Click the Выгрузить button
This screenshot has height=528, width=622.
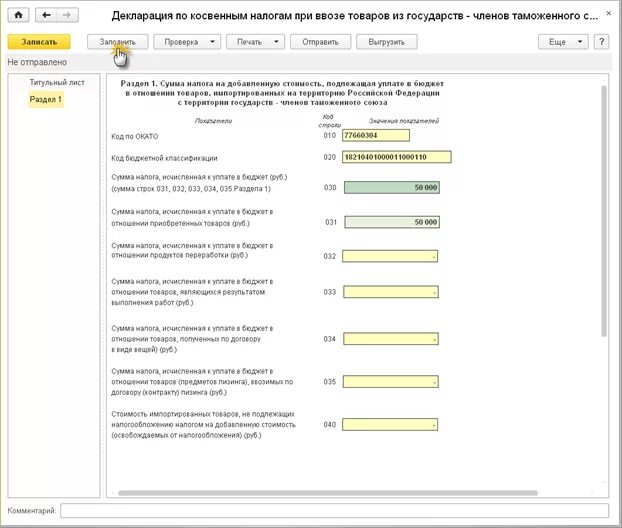386,42
